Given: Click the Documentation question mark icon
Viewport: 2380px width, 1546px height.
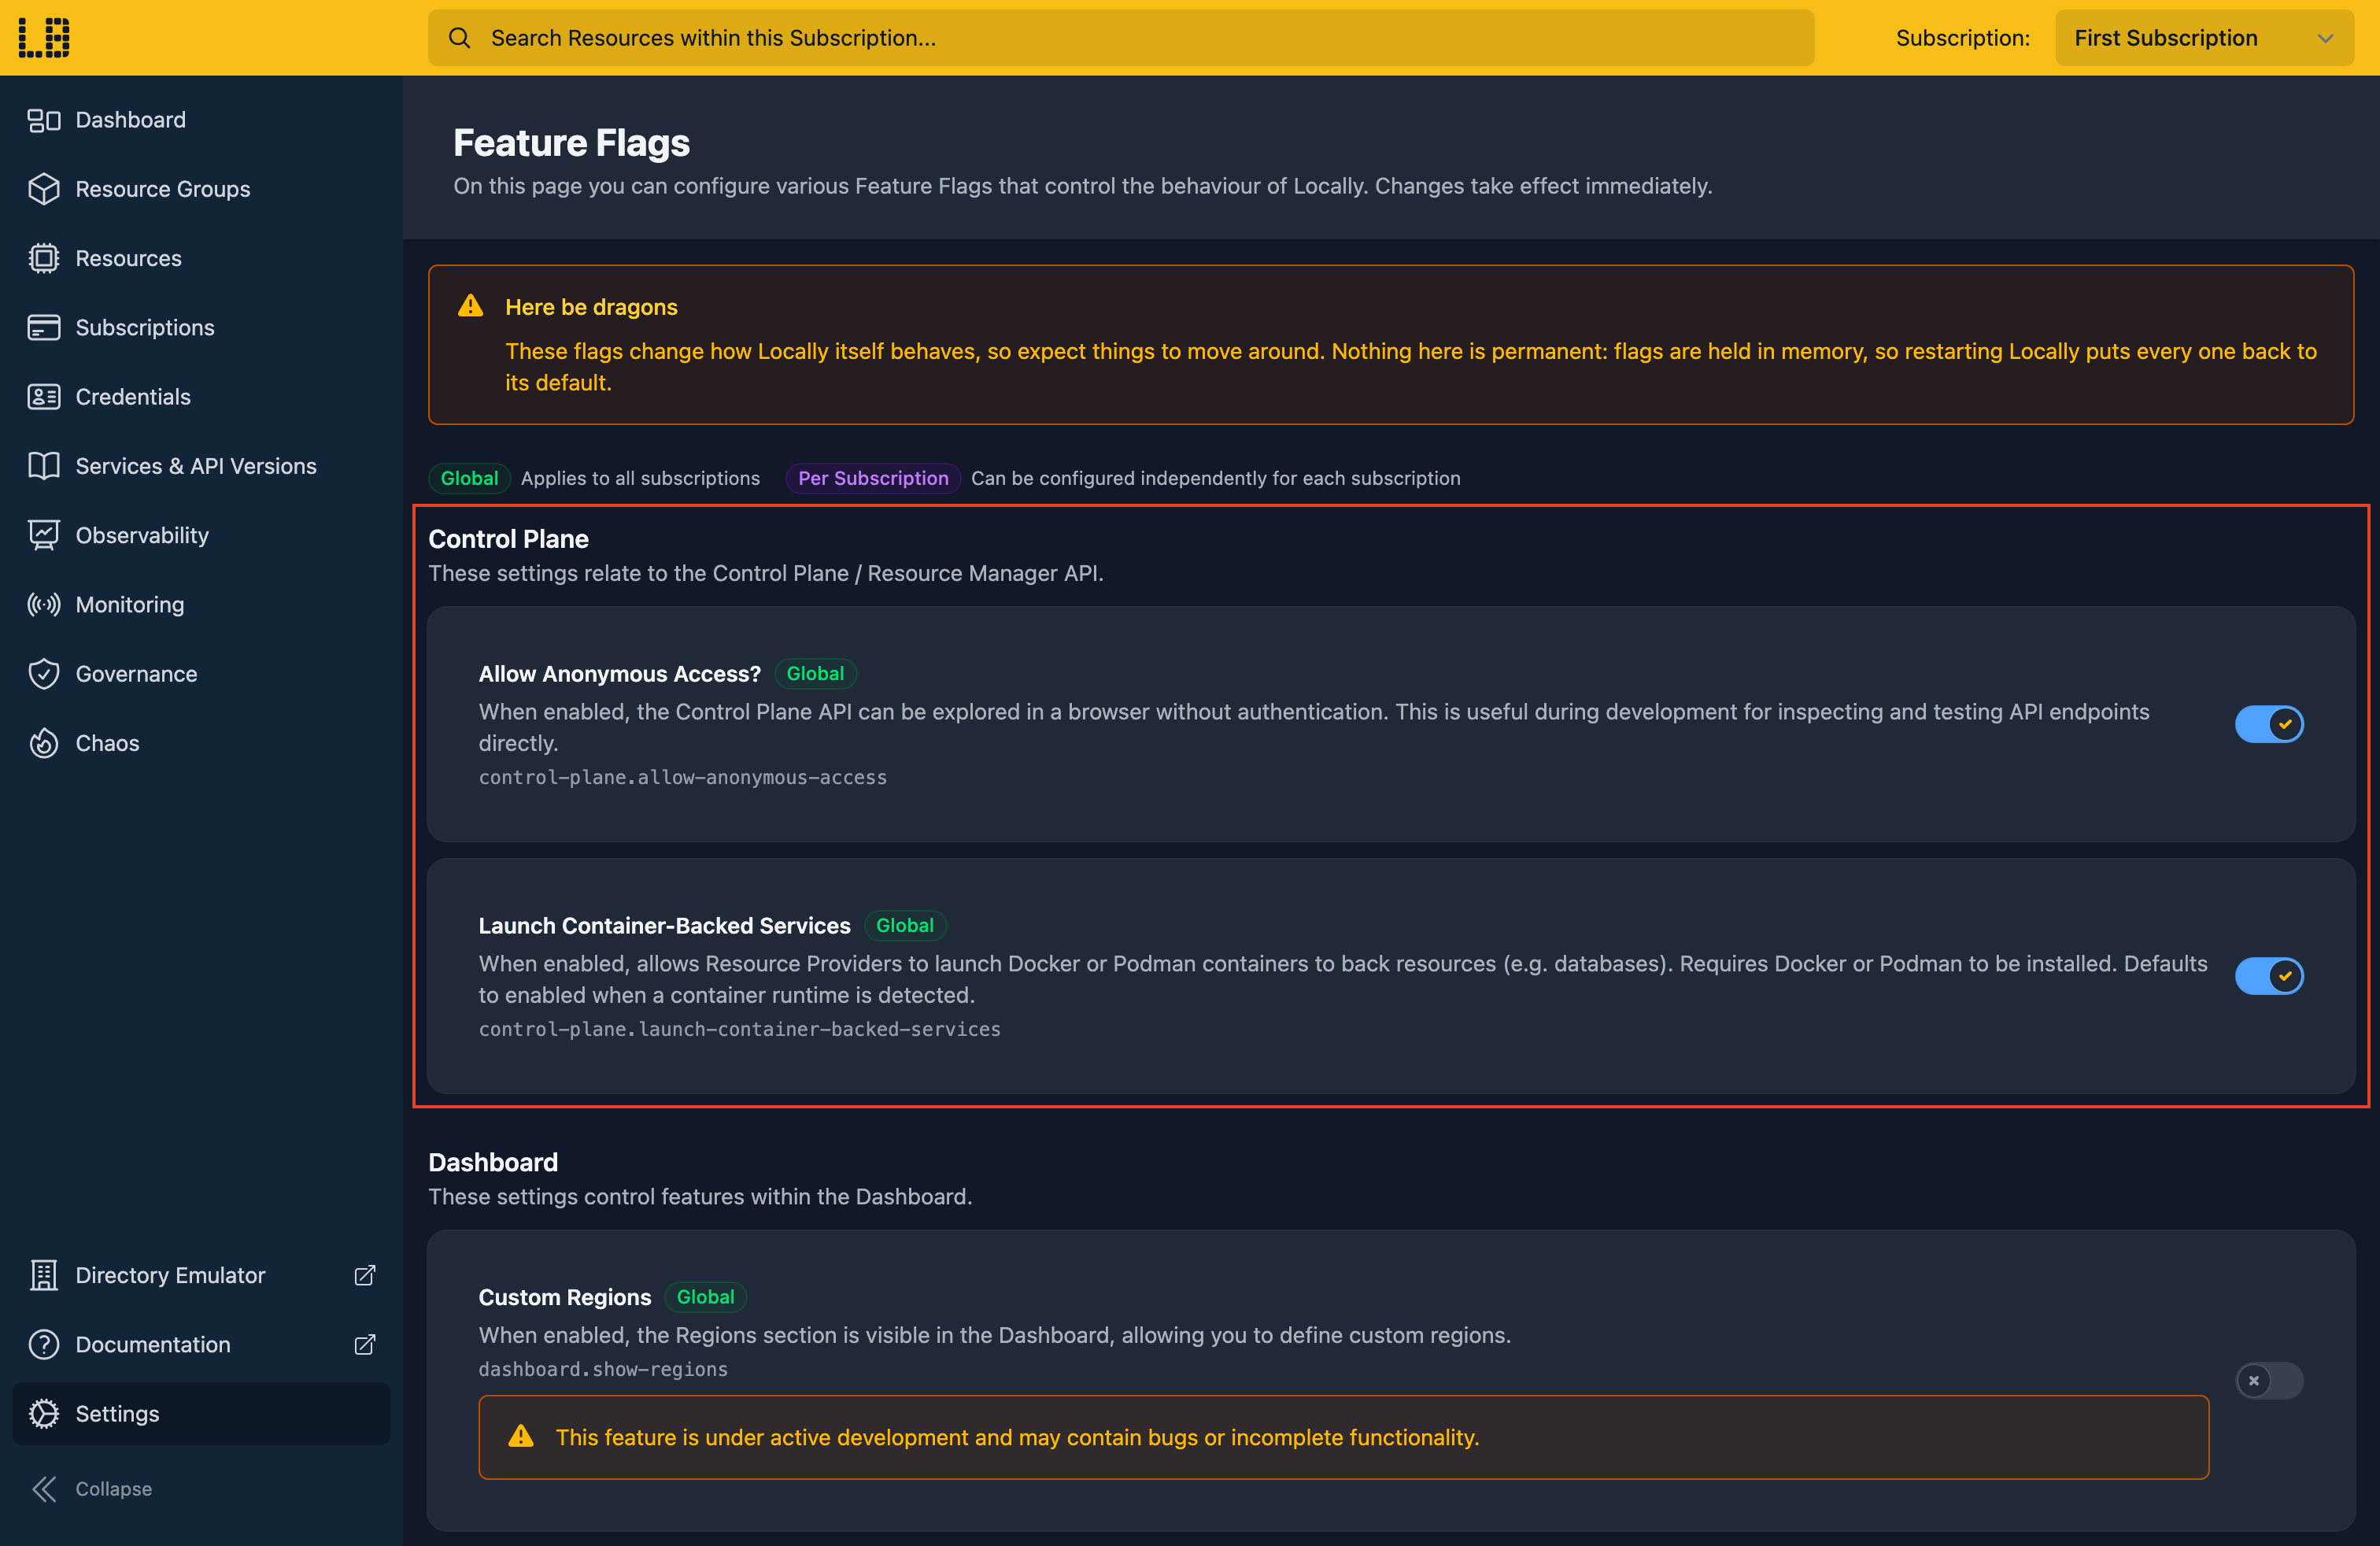Looking at the screenshot, I should [x=44, y=1344].
